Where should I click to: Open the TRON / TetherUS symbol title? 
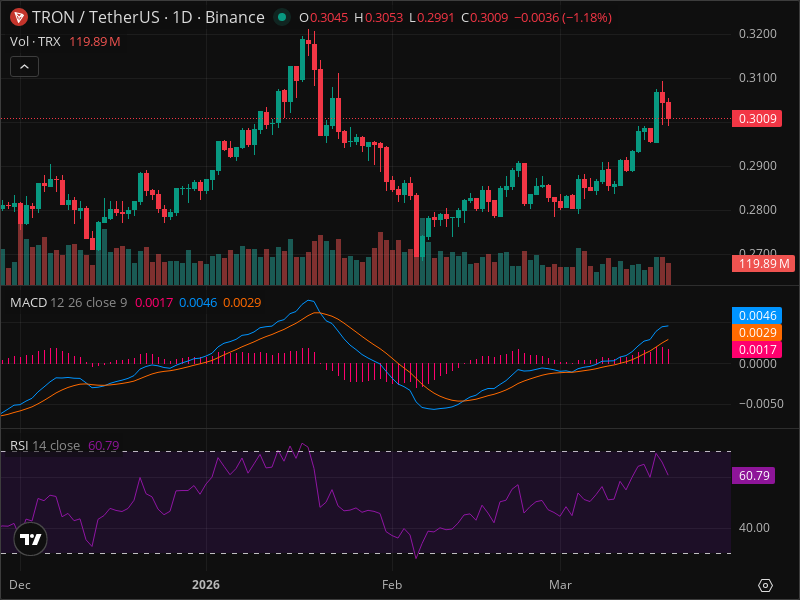148,17
